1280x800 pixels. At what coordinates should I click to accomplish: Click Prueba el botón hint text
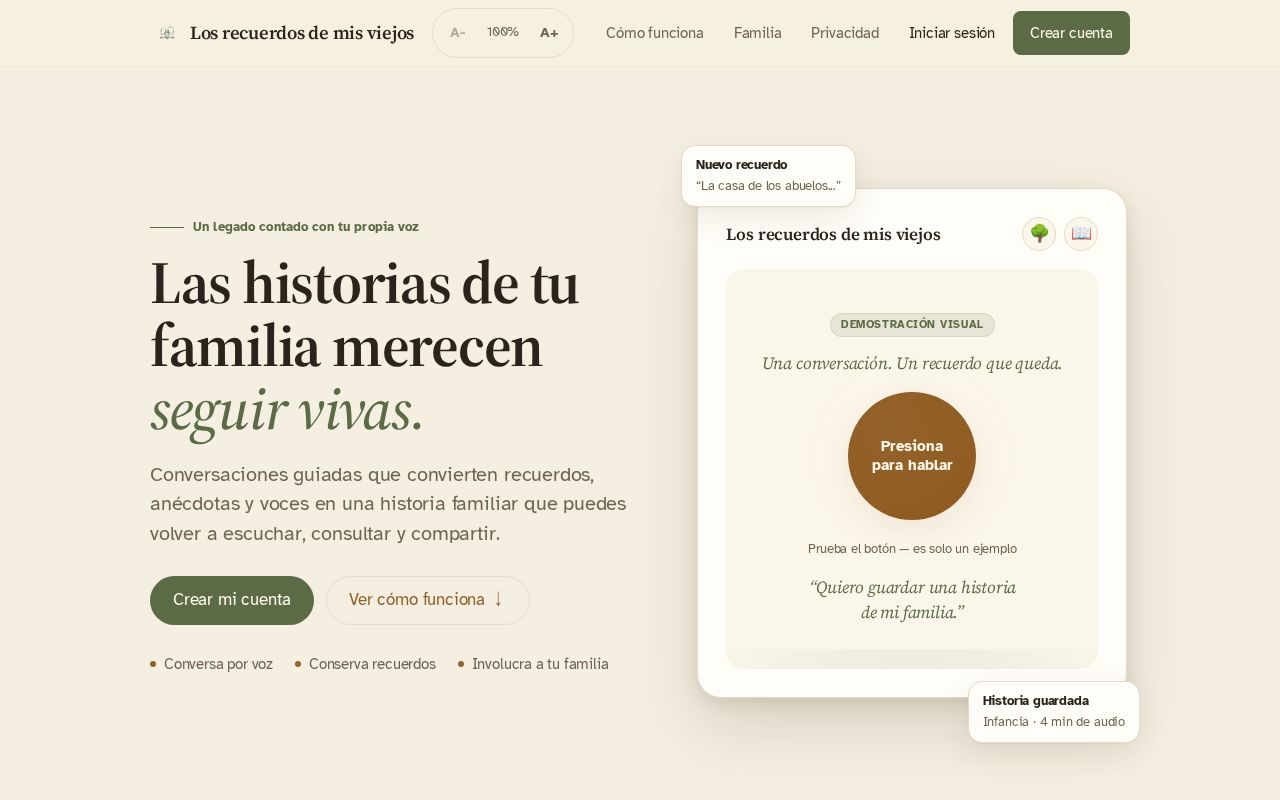point(912,549)
